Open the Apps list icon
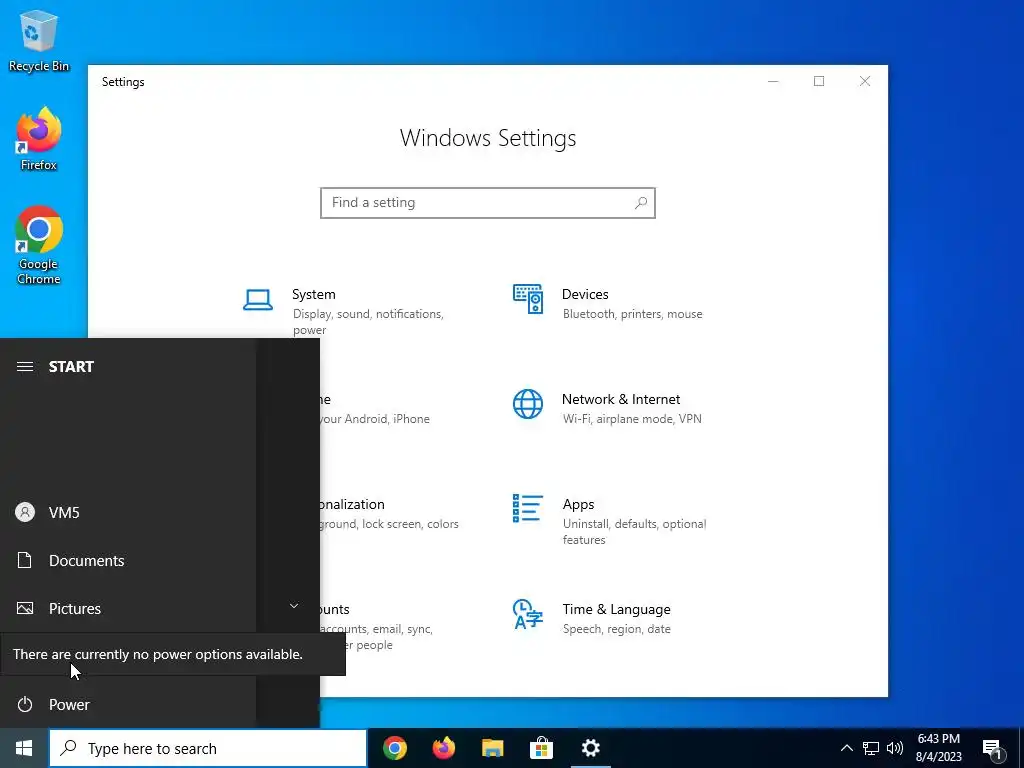The width and height of the screenshot is (1024, 768). (x=528, y=509)
